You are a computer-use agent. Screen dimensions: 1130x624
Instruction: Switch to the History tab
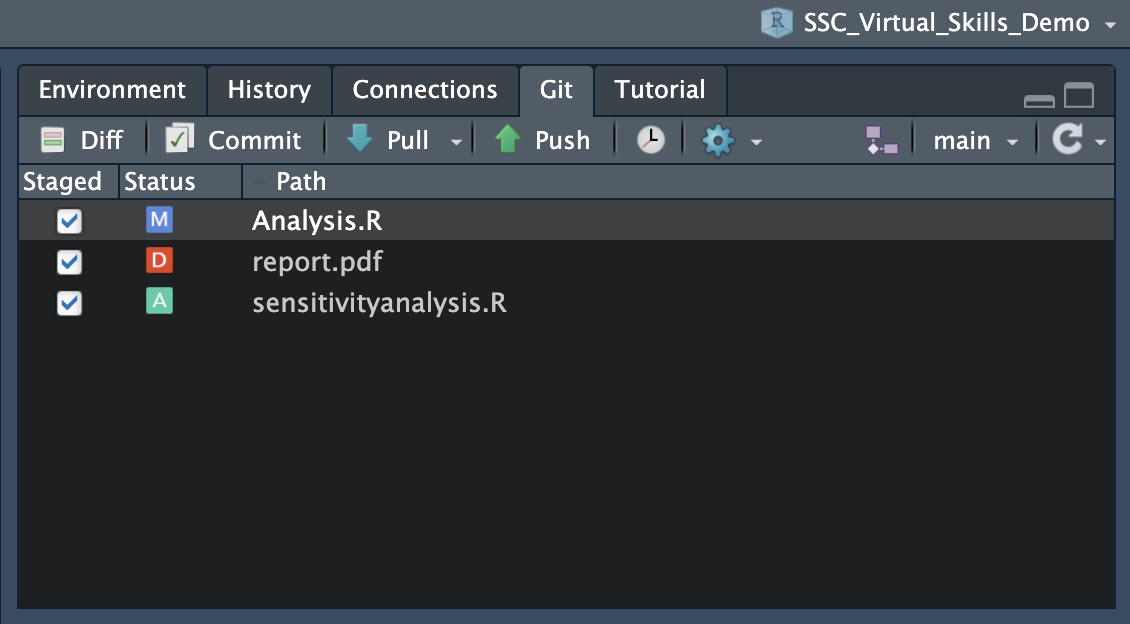pos(269,90)
